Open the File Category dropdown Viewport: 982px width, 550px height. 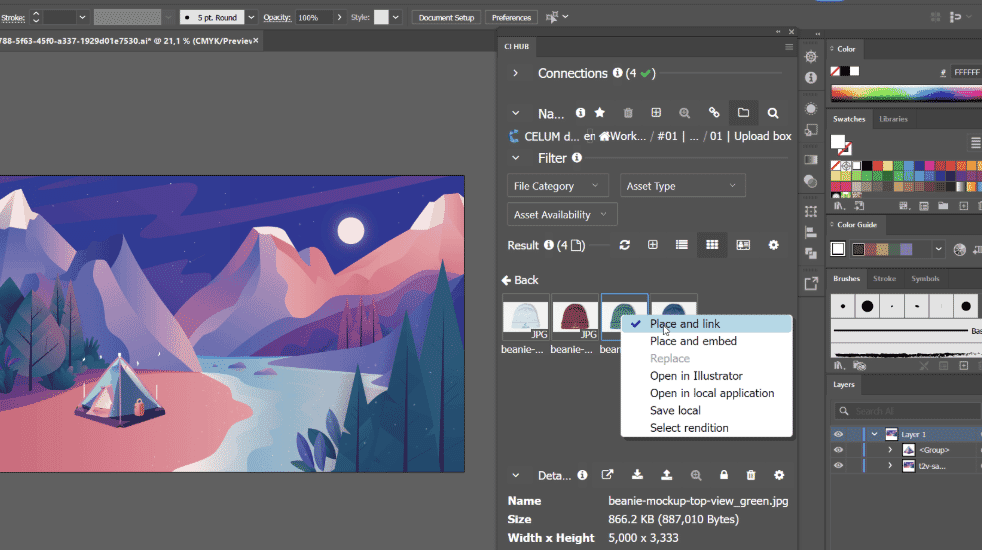(x=557, y=185)
